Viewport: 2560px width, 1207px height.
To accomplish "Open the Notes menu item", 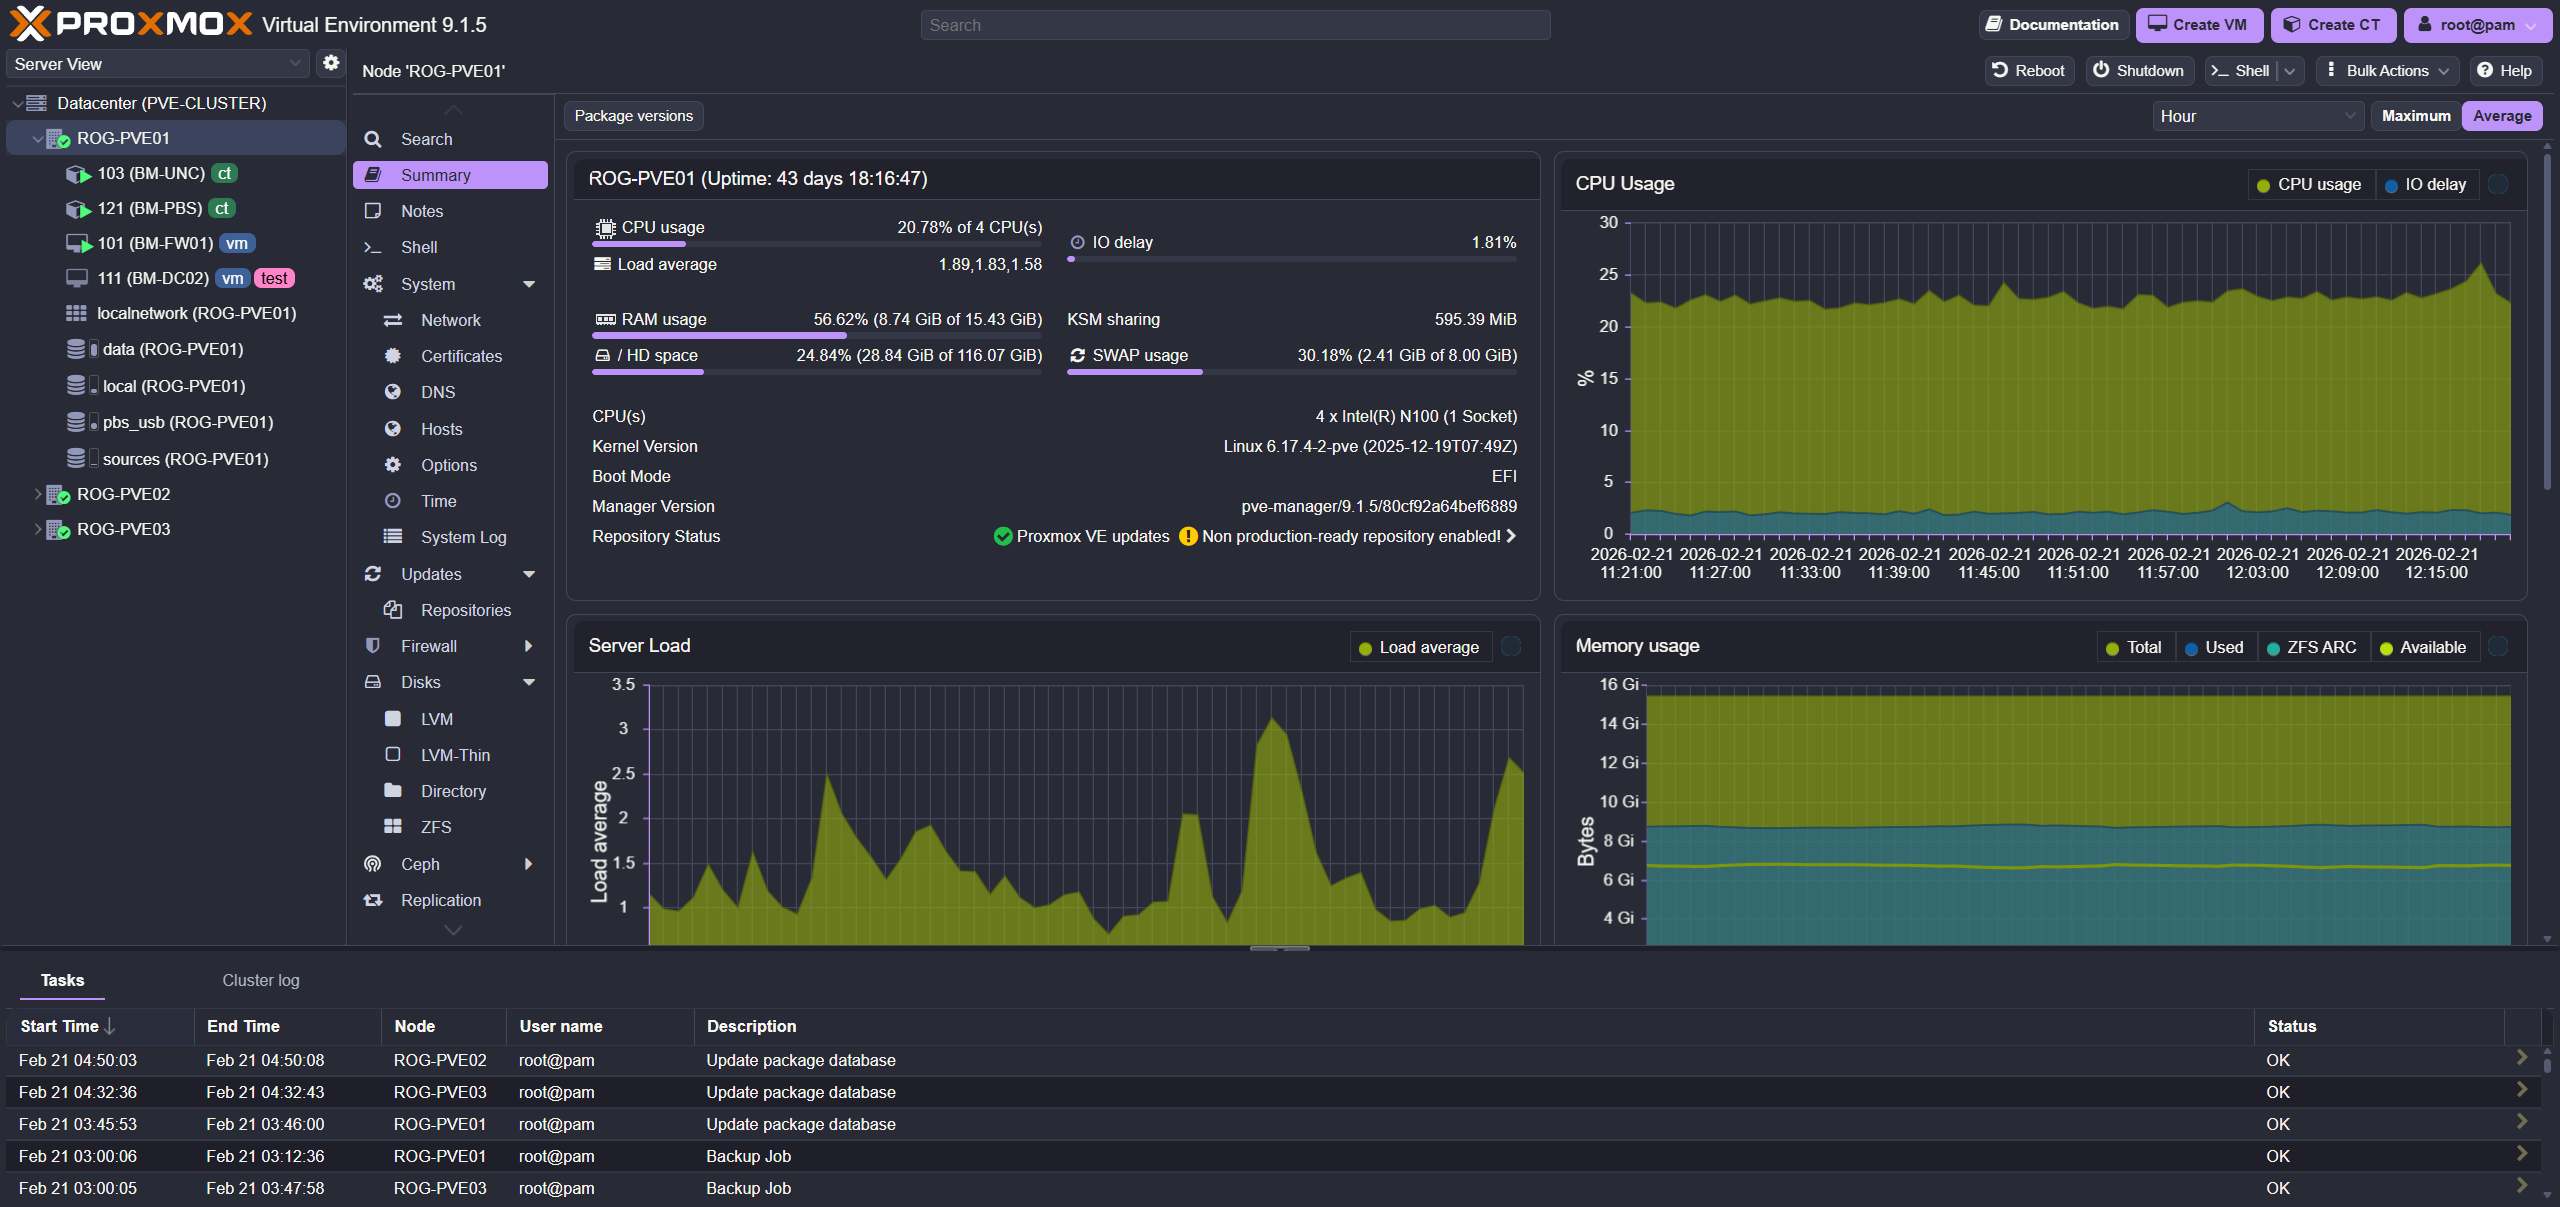I will 421,211.
